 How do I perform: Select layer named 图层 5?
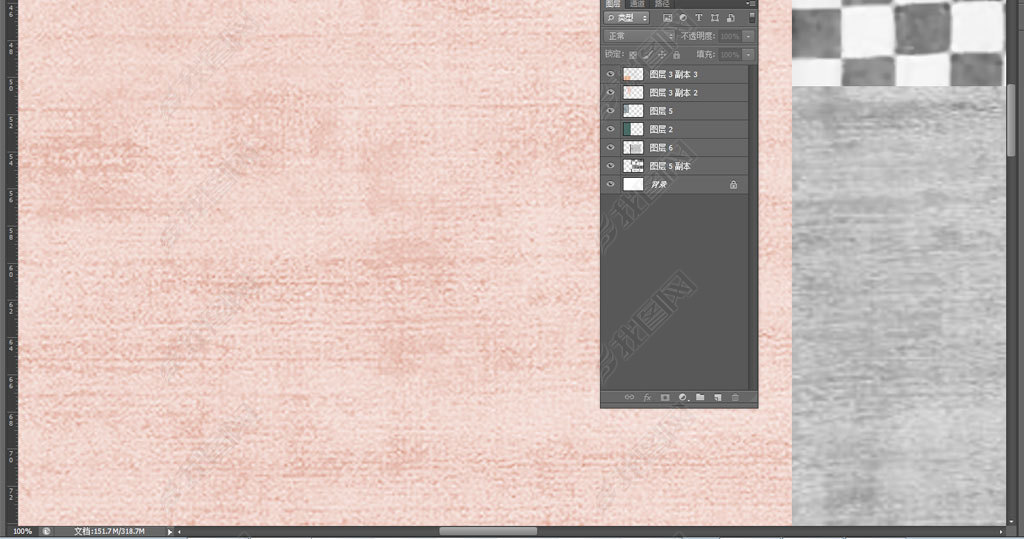click(x=661, y=111)
